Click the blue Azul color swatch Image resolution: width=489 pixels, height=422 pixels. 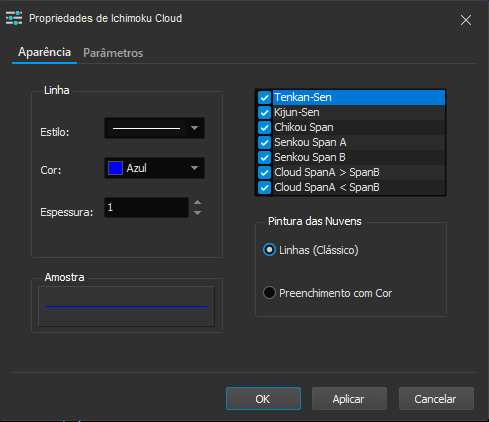click(115, 168)
